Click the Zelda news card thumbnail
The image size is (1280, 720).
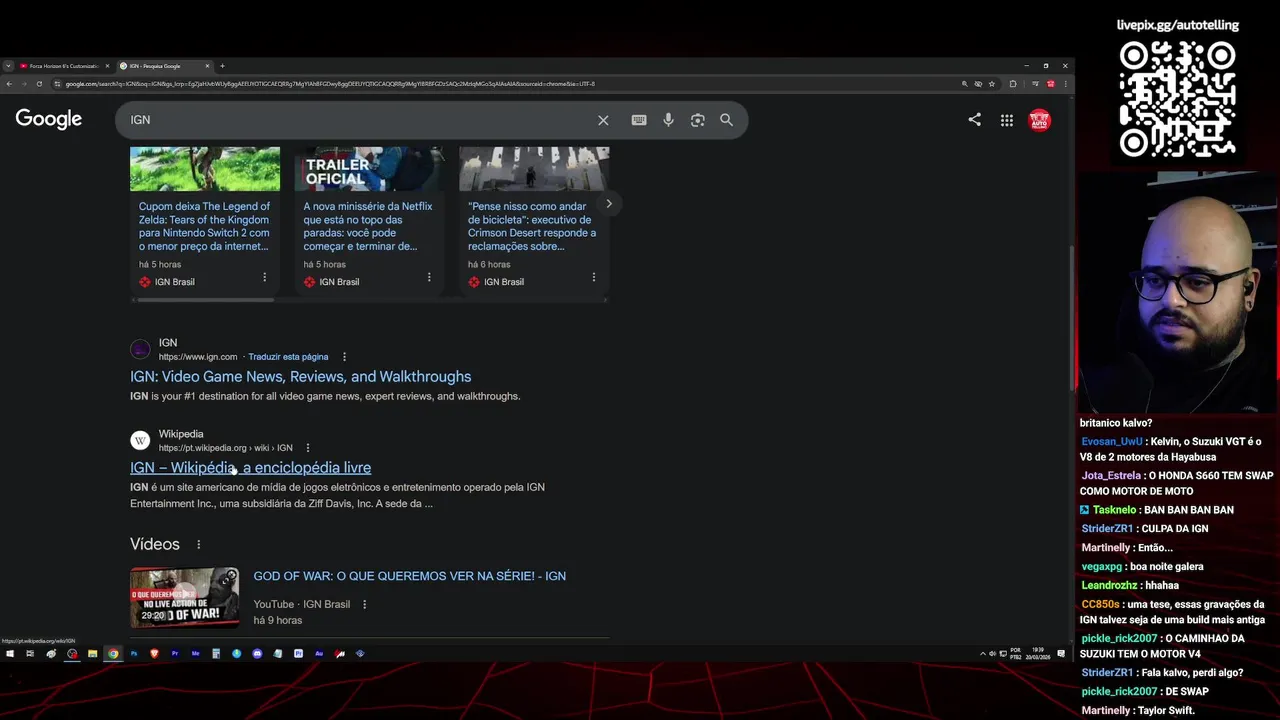pos(205,169)
